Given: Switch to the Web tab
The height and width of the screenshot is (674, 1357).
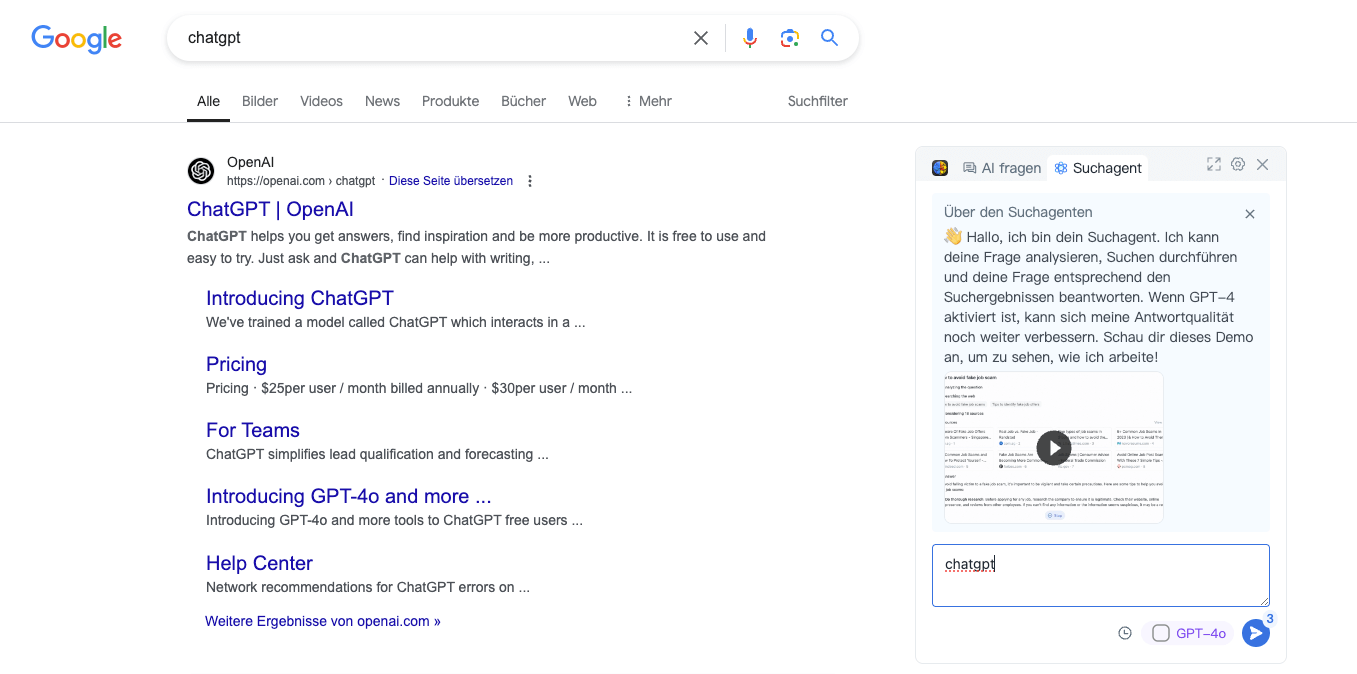Looking at the screenshot, I should [582, 101].
